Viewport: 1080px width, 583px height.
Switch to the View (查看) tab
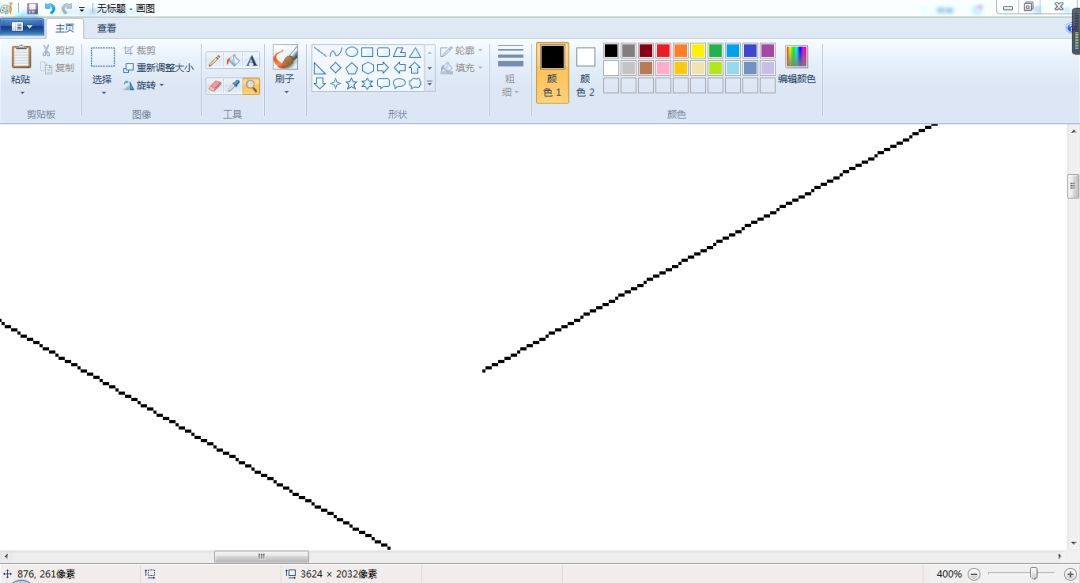pos(106,28)
